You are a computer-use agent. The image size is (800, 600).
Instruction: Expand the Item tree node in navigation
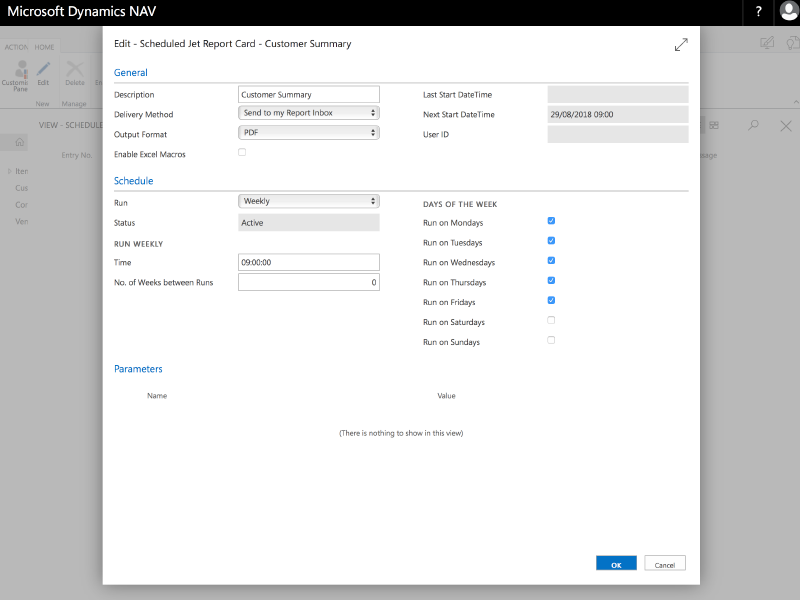pyautogui.click(x=9, y=171)
